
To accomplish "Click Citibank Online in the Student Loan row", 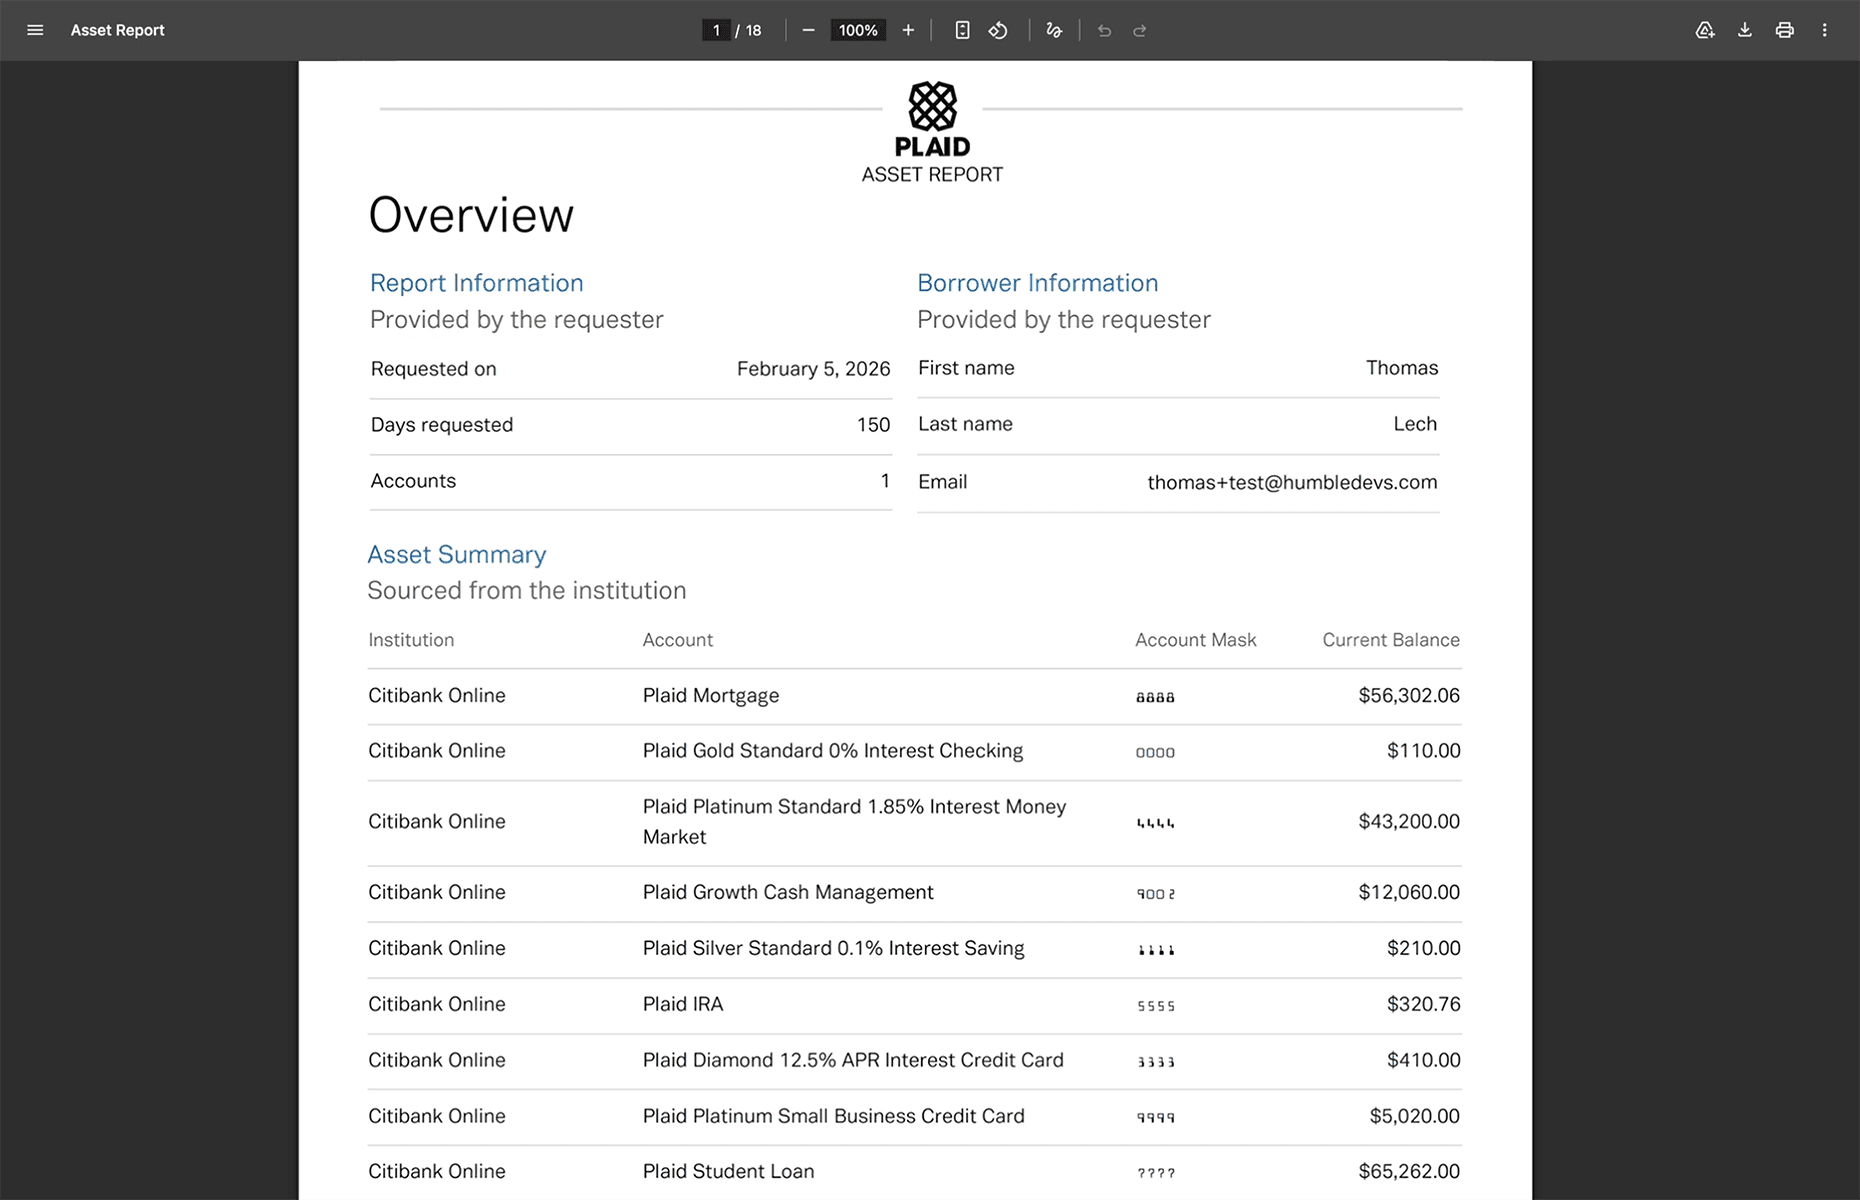I will click(x=437, y=1172).
